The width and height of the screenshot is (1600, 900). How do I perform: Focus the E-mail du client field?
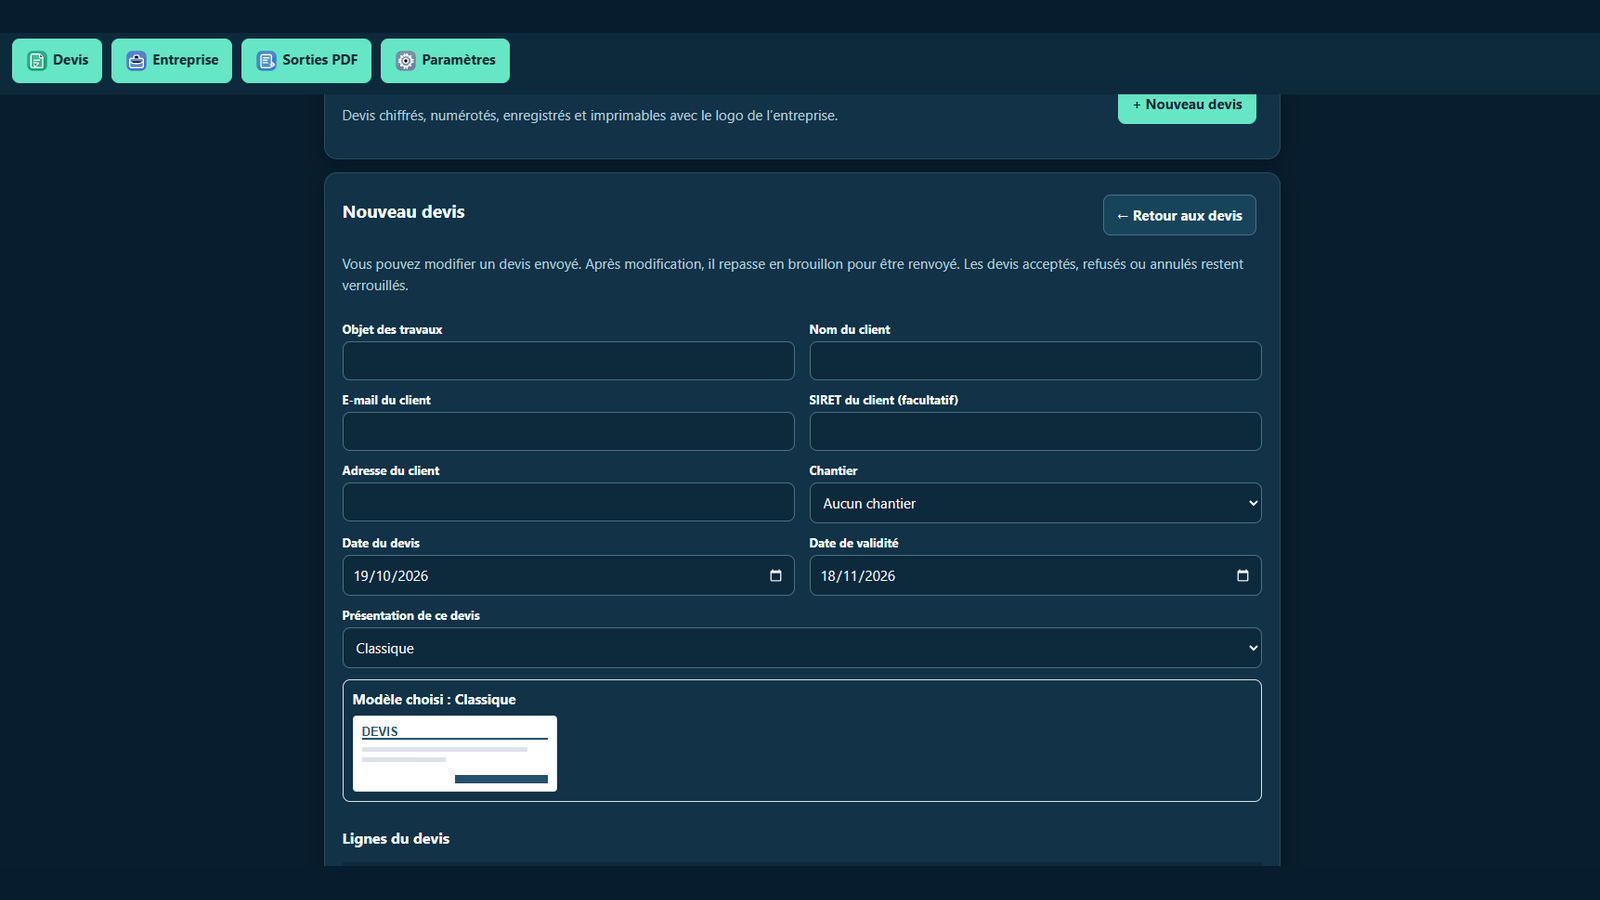point(568,432)
